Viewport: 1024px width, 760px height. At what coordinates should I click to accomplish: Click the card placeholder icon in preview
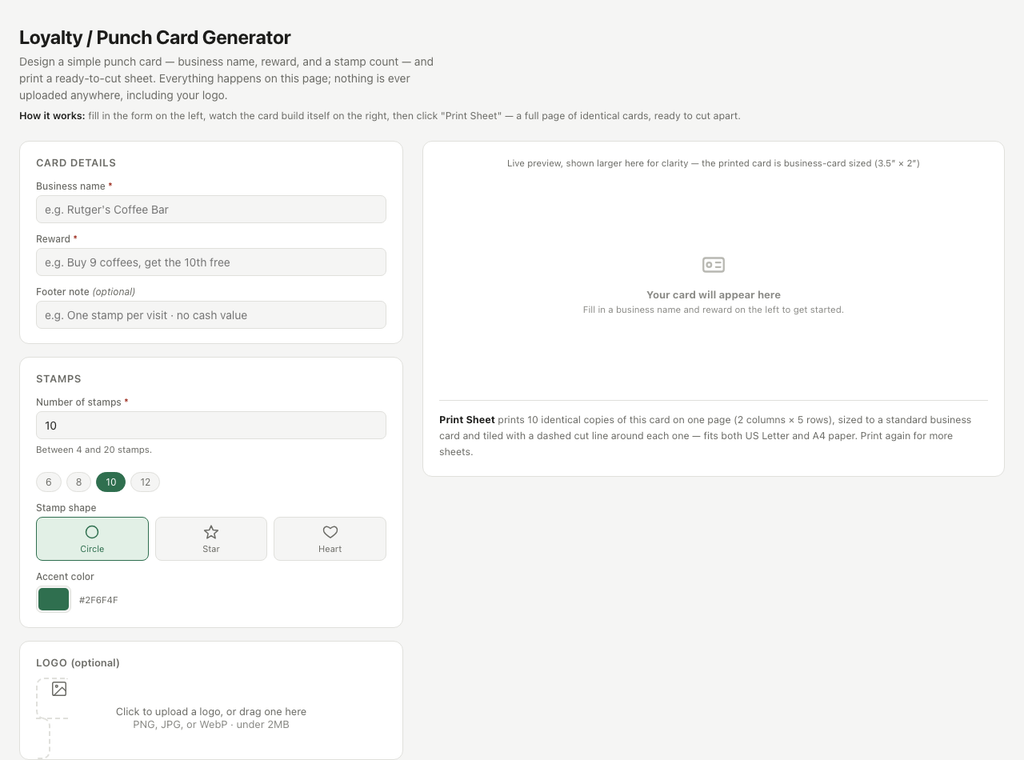coord(713,265)
